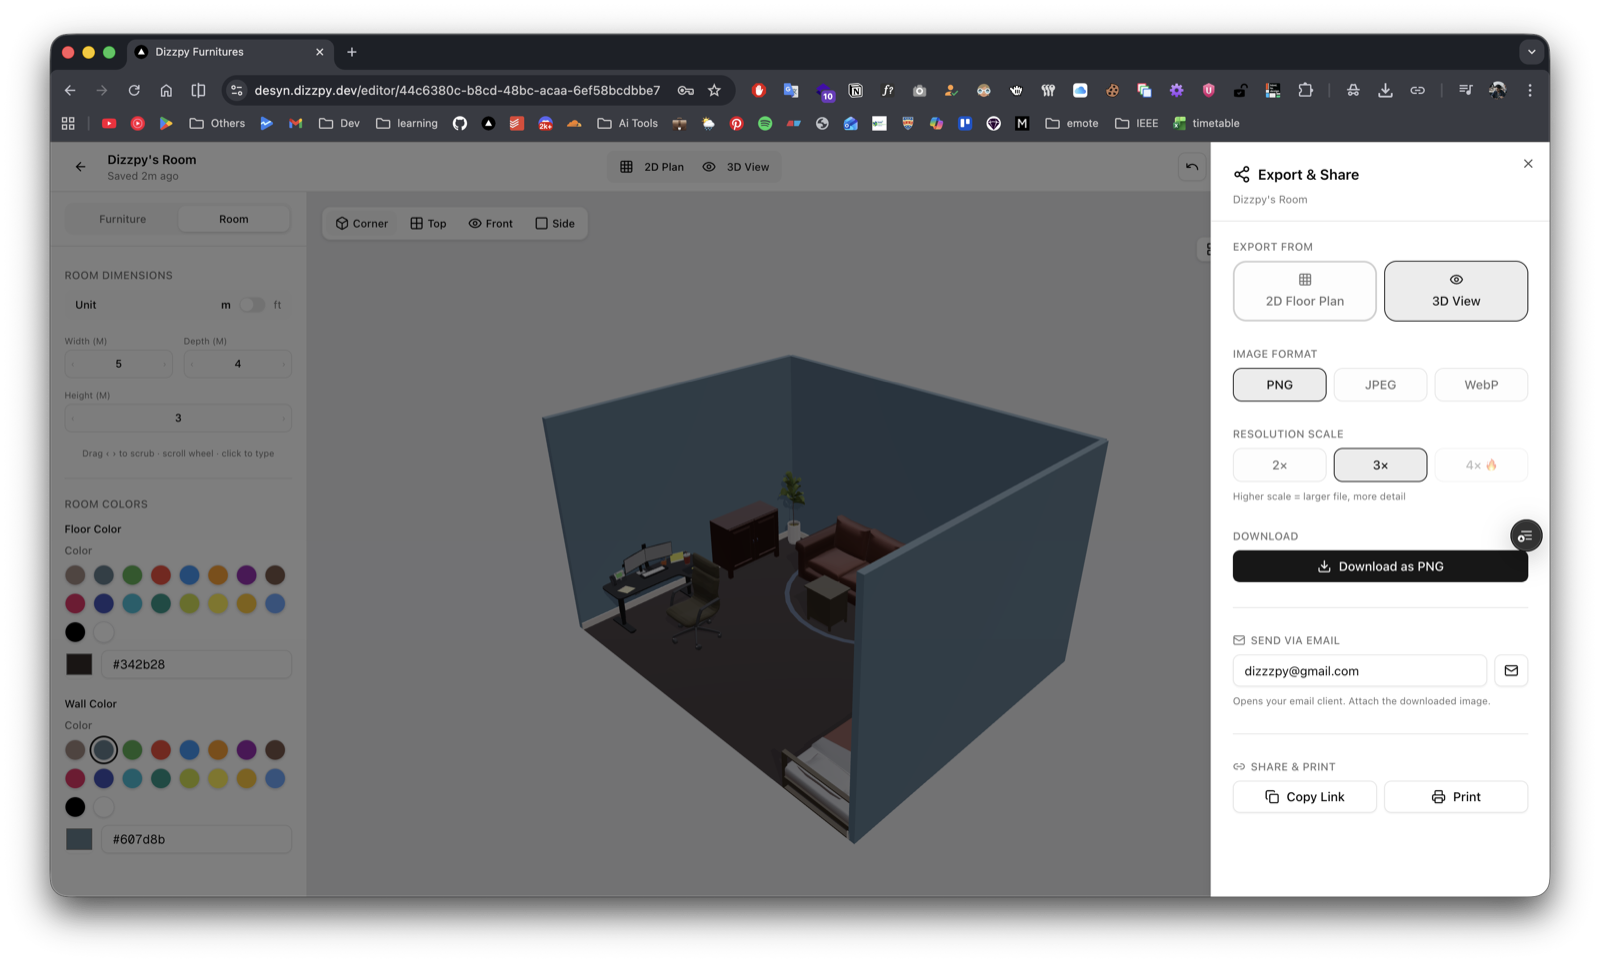Image resolution: width=1600 pixels, height=963 pixels.
Task: Pick the white wall color swatch
Action: [x=104, y=807]
